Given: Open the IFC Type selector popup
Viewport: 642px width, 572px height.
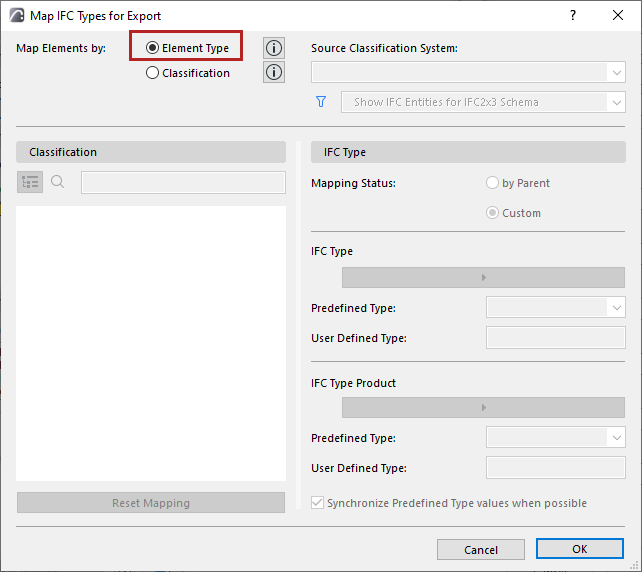Looking at the screenshot, I should (x=483, y=277).
